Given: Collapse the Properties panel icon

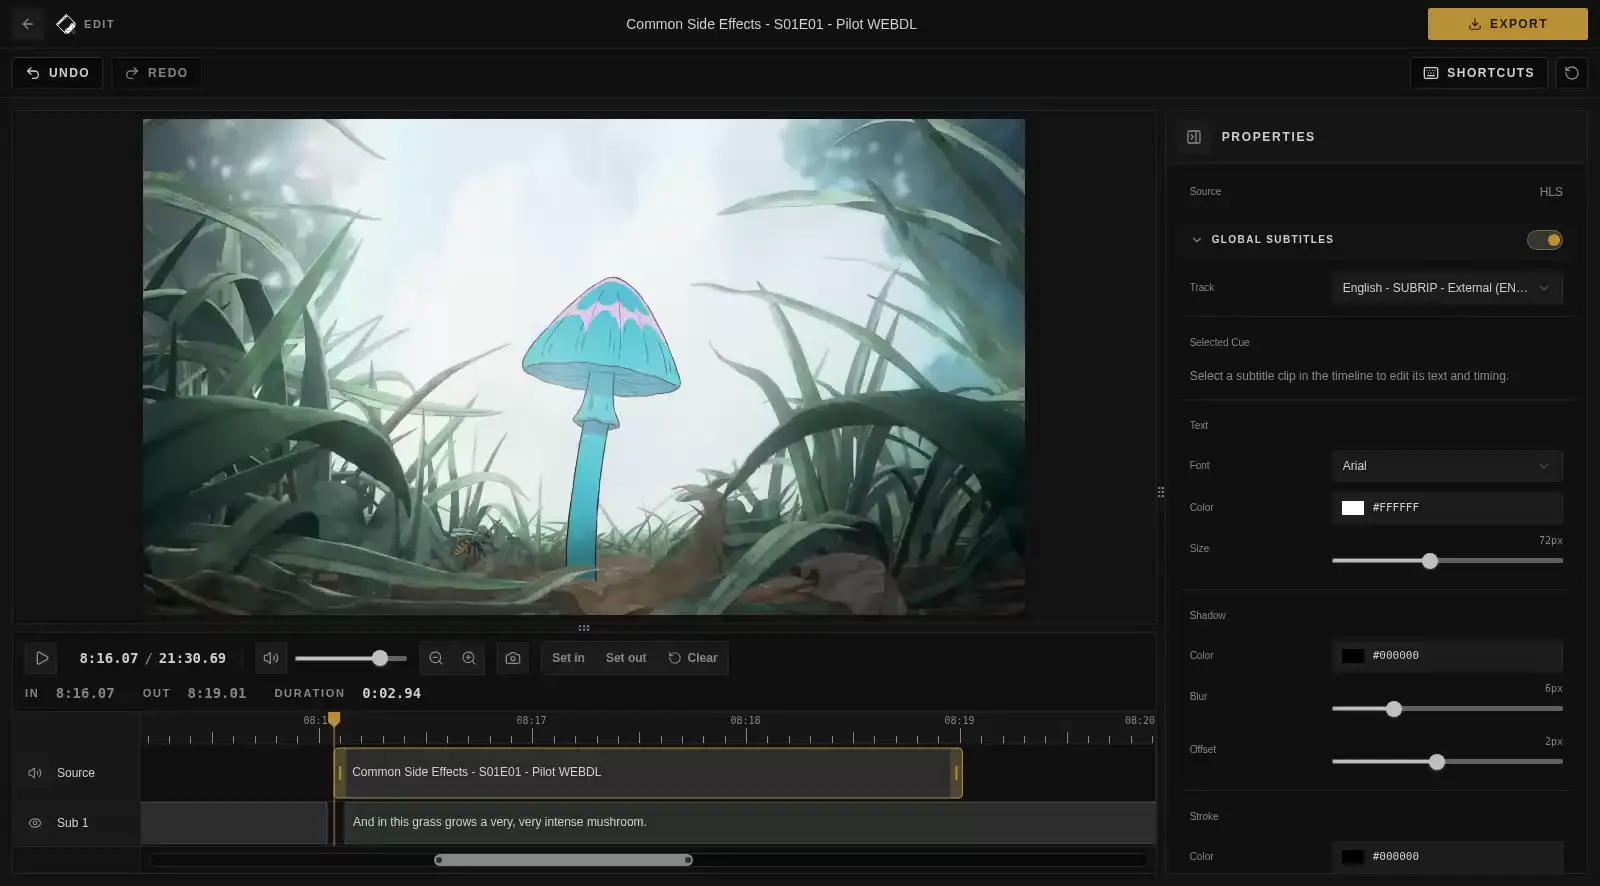Looking at the screenshot, I should tap(1194, 137).
